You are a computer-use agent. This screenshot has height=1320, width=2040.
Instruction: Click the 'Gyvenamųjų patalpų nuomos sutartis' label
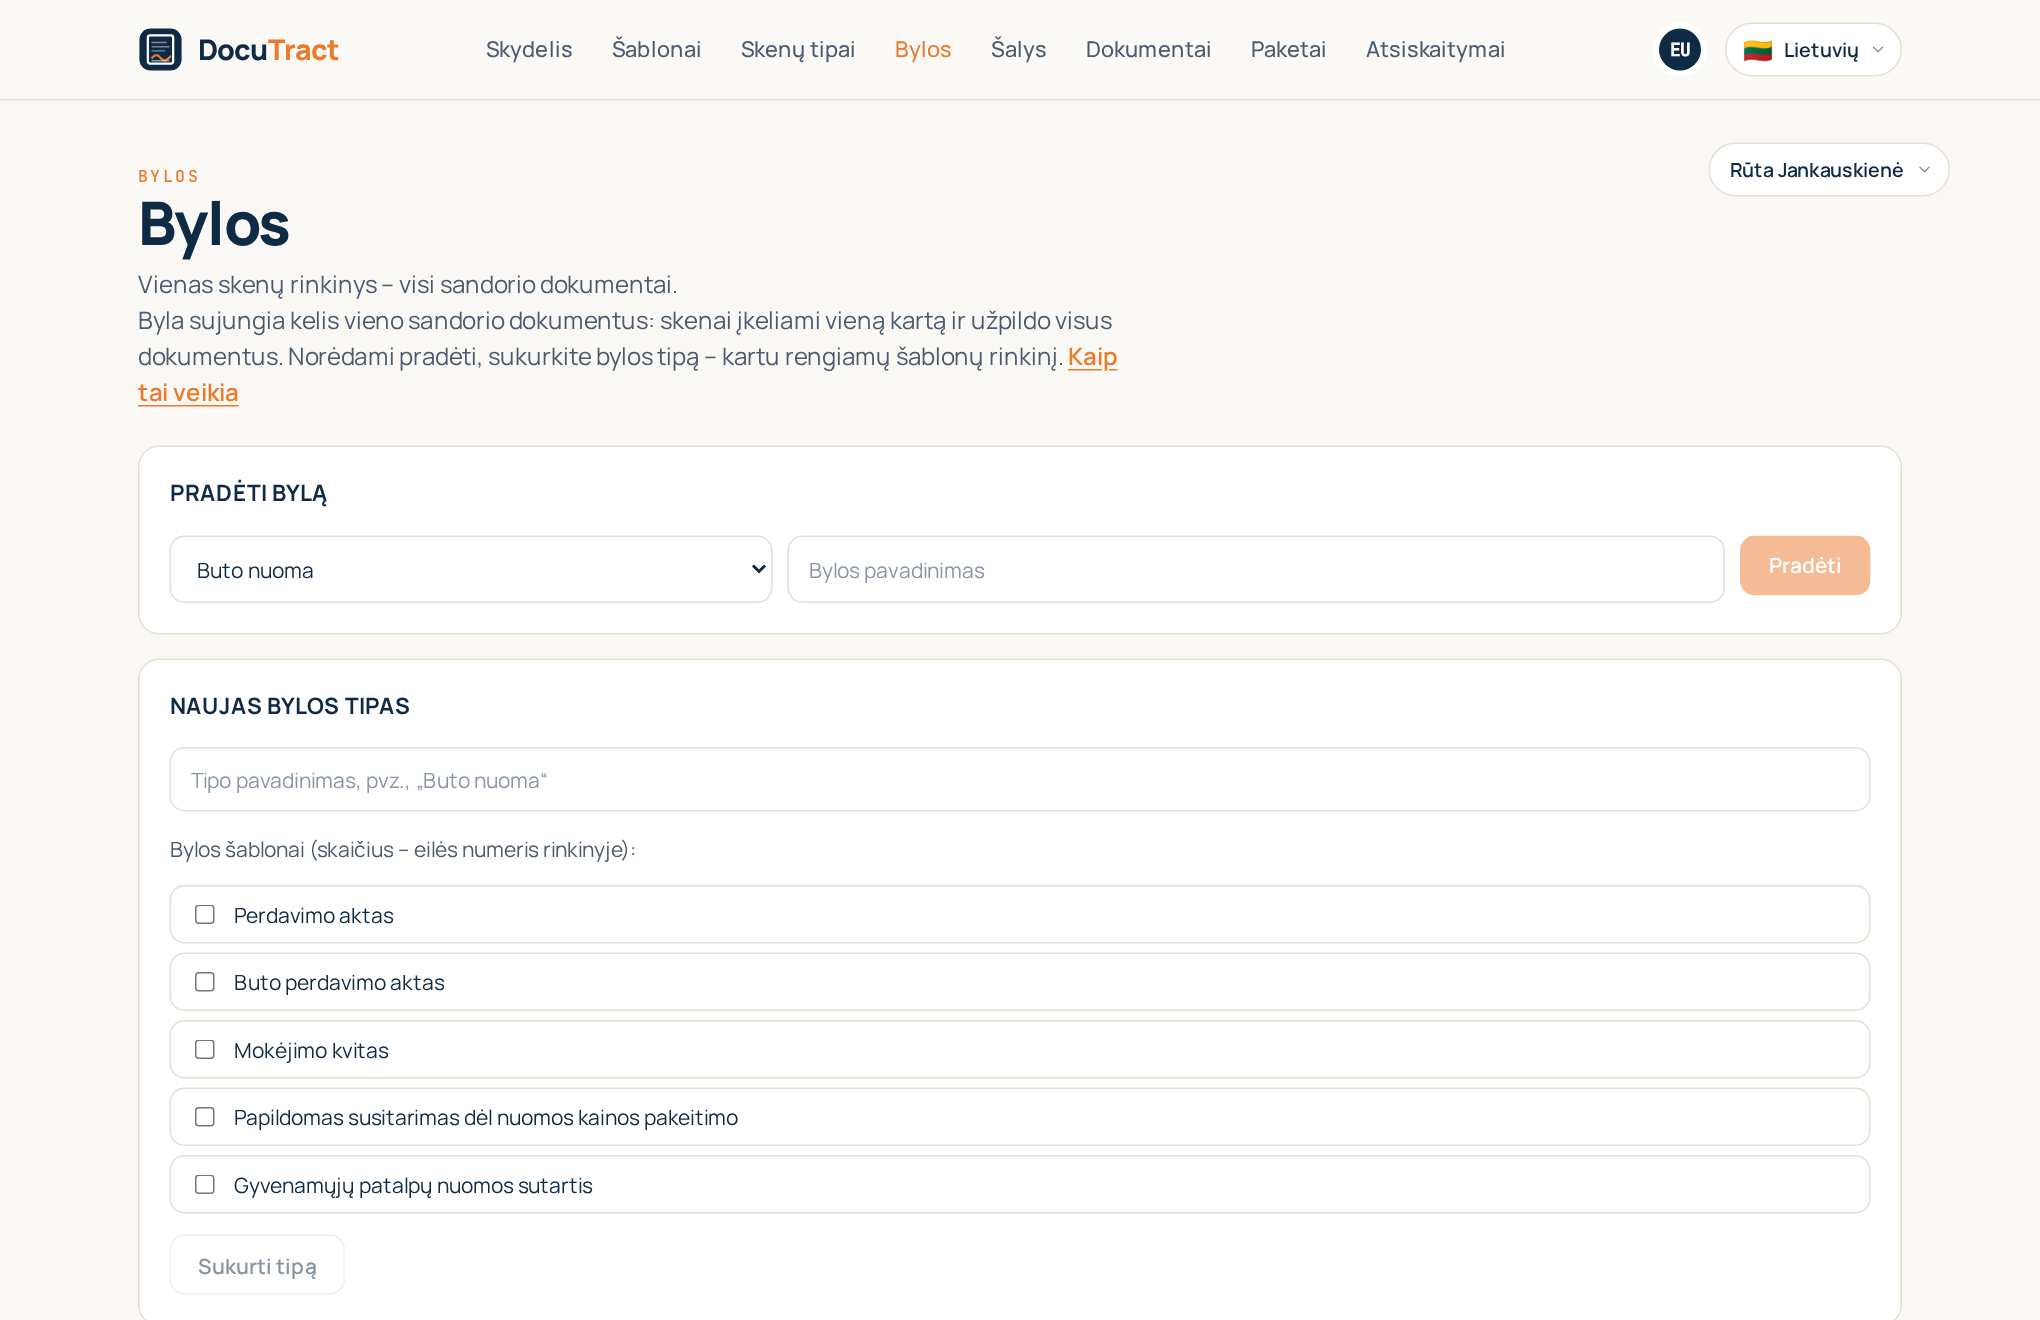pyautogui.click(x=413, y=1186)
